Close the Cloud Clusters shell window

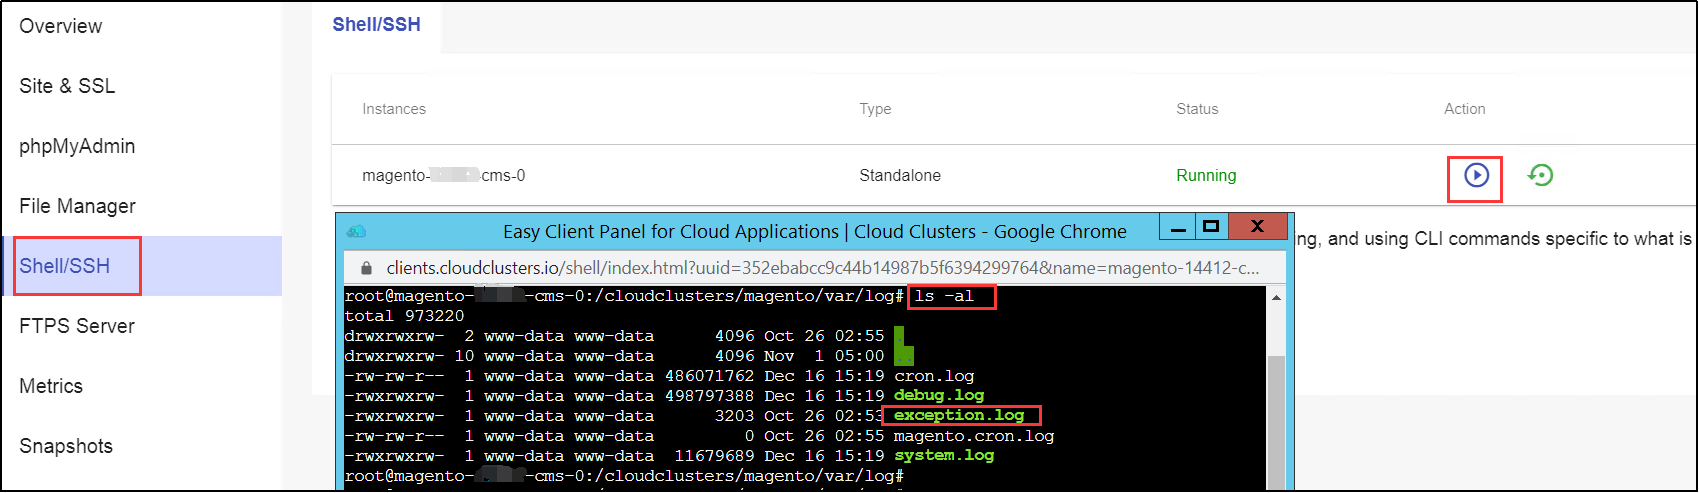1258,227
